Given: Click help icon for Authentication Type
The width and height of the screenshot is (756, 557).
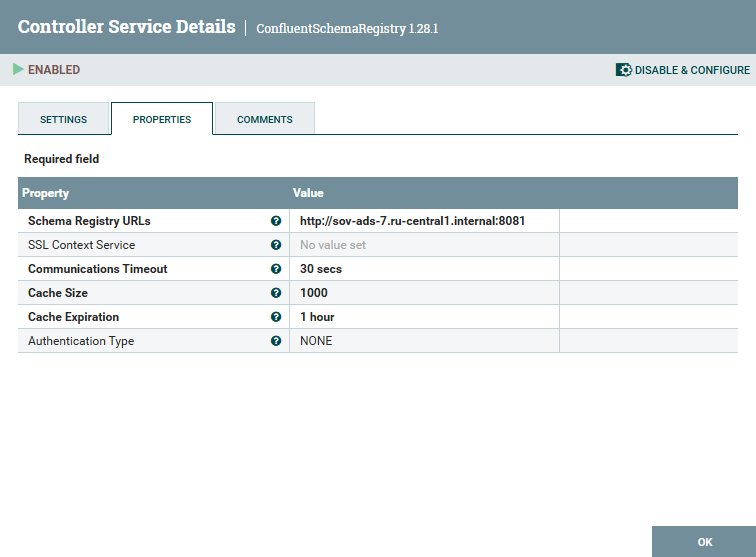Looking at the screenshot, I should tap(276, 341).
